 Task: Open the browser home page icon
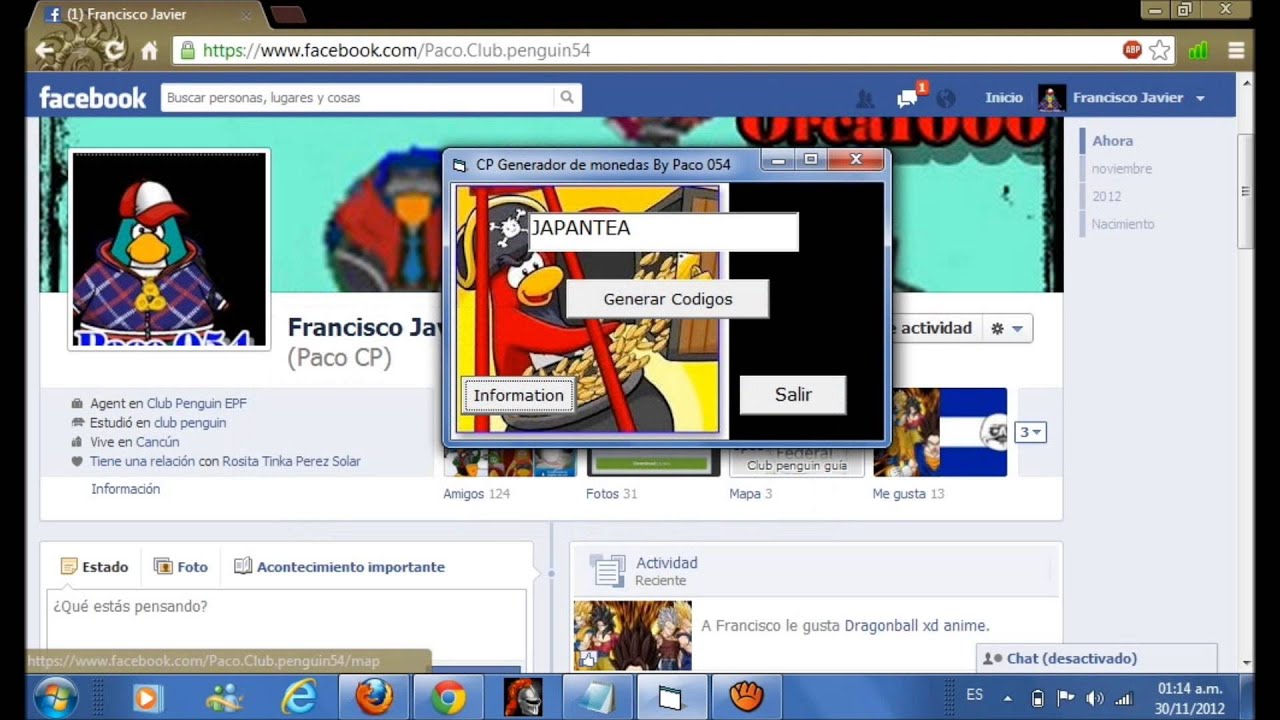(149, 50)
